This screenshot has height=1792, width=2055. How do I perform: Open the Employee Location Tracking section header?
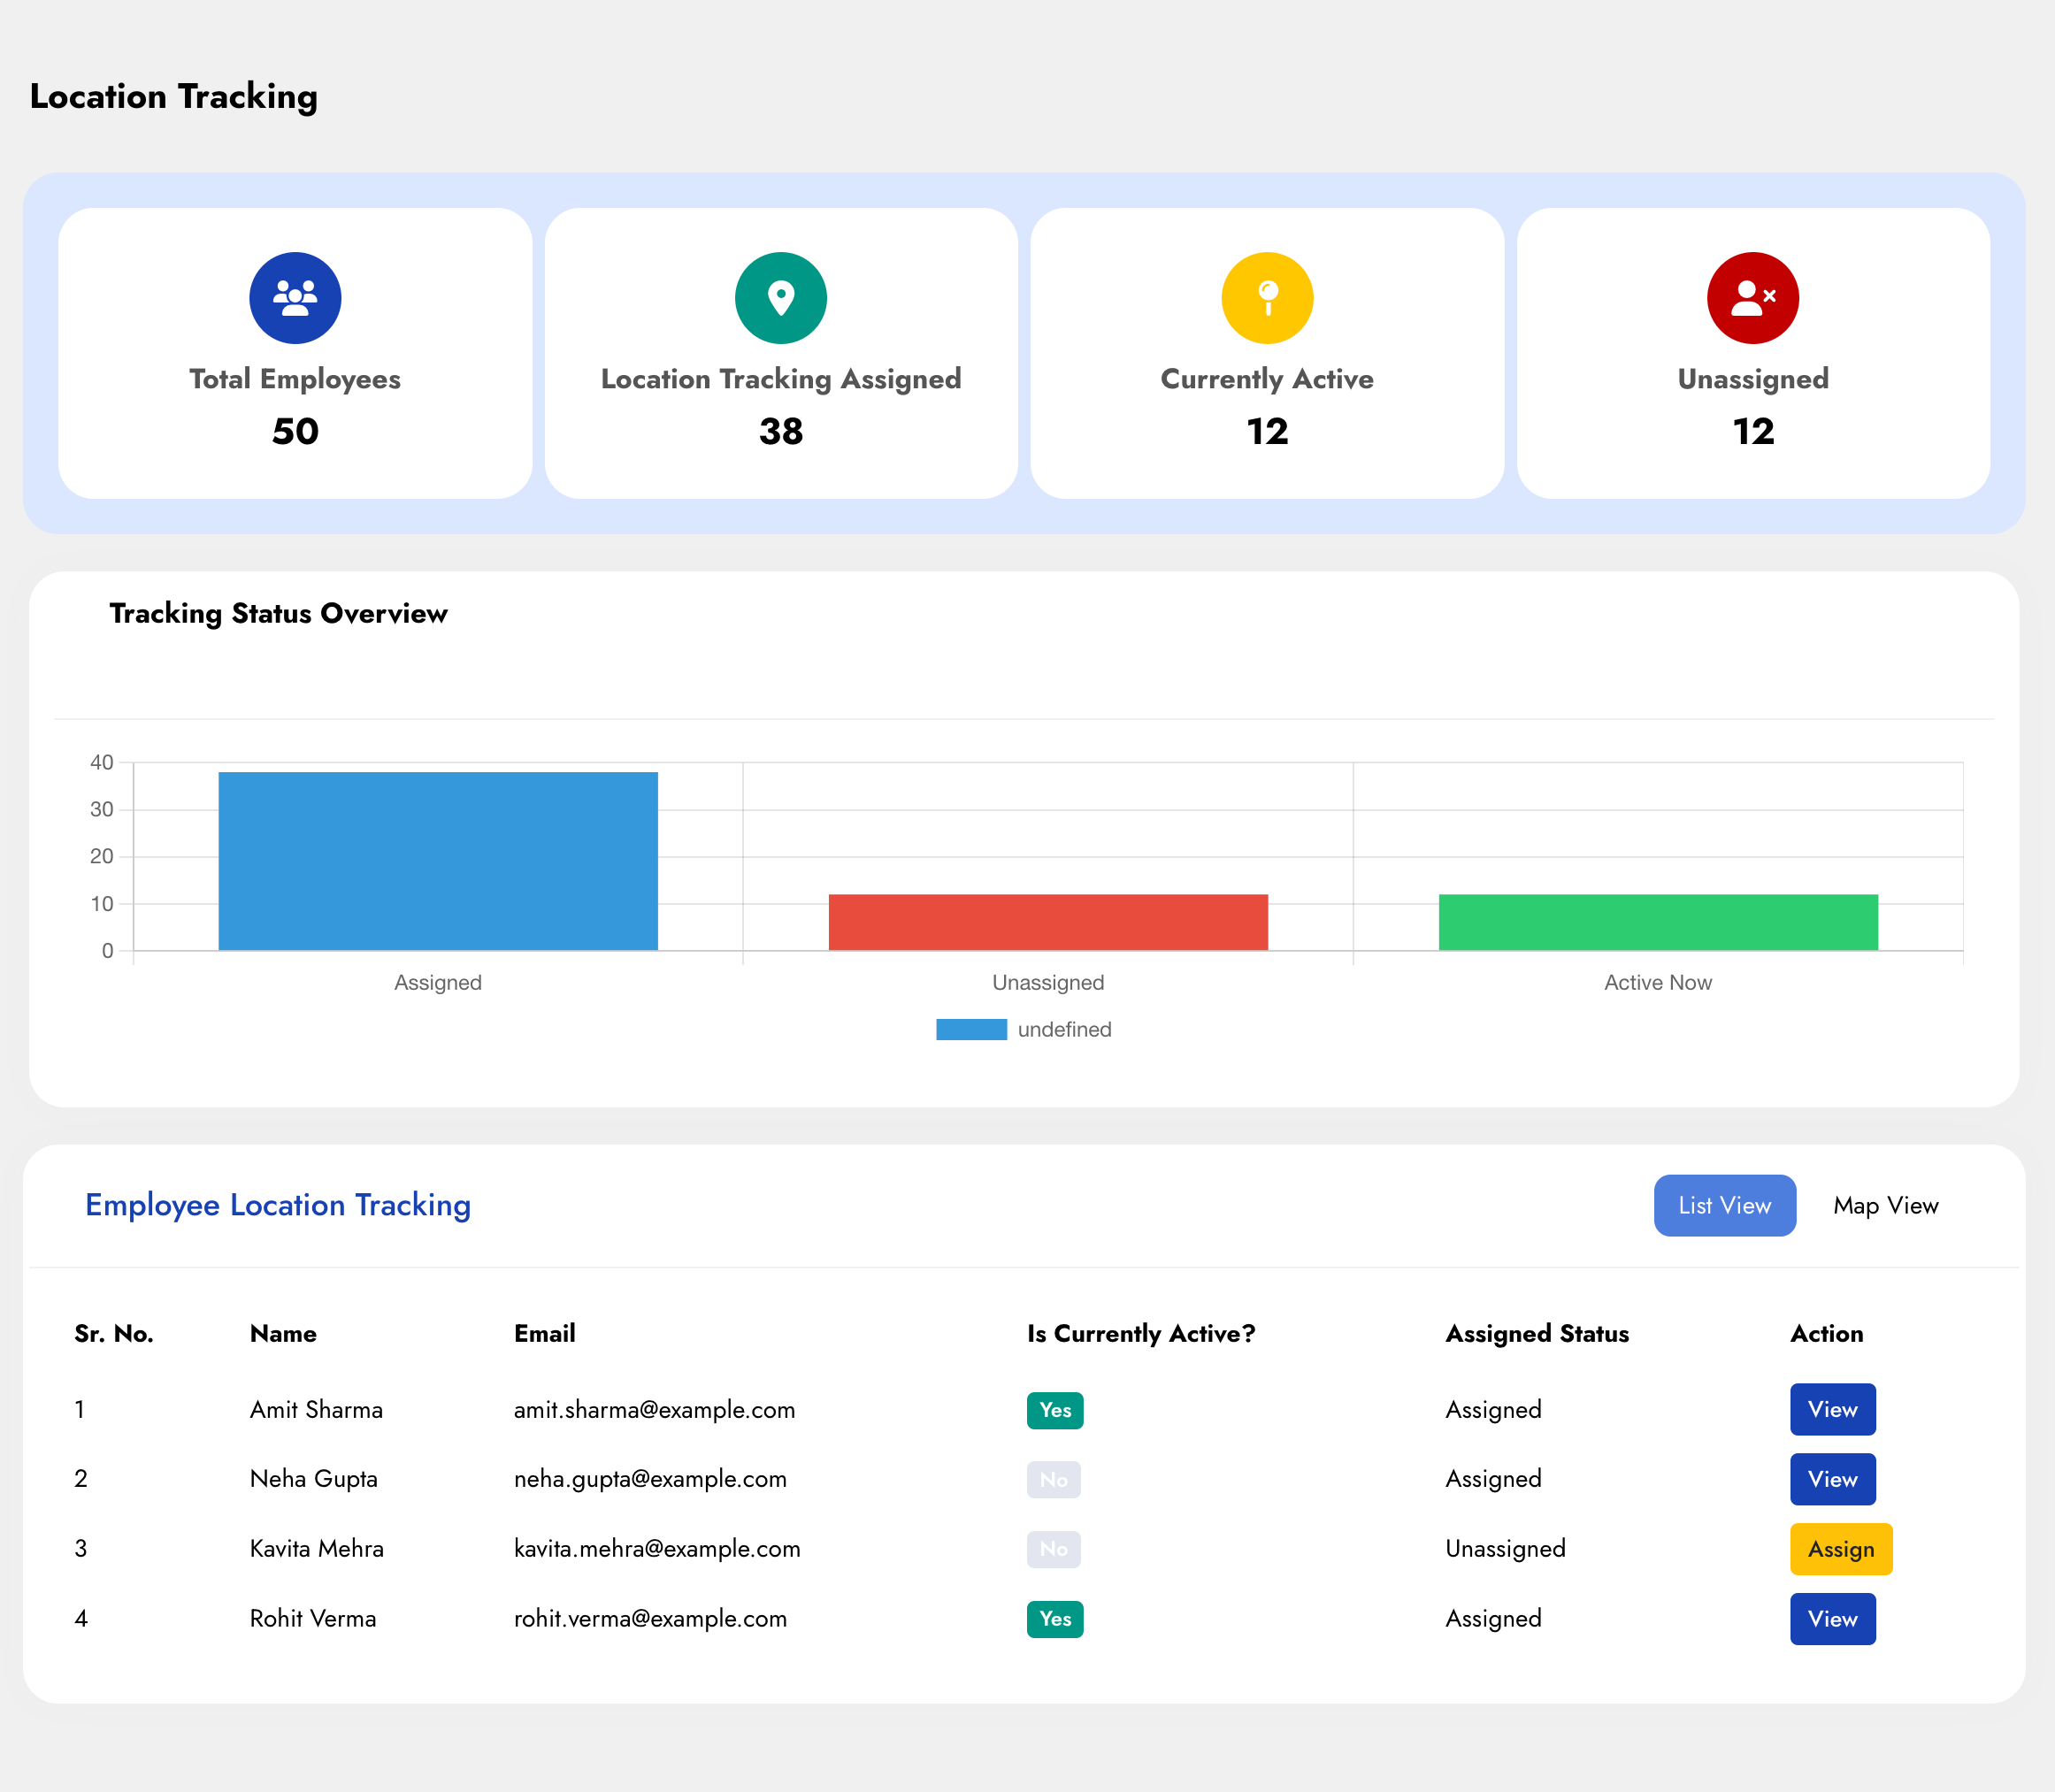point(278,1206)
